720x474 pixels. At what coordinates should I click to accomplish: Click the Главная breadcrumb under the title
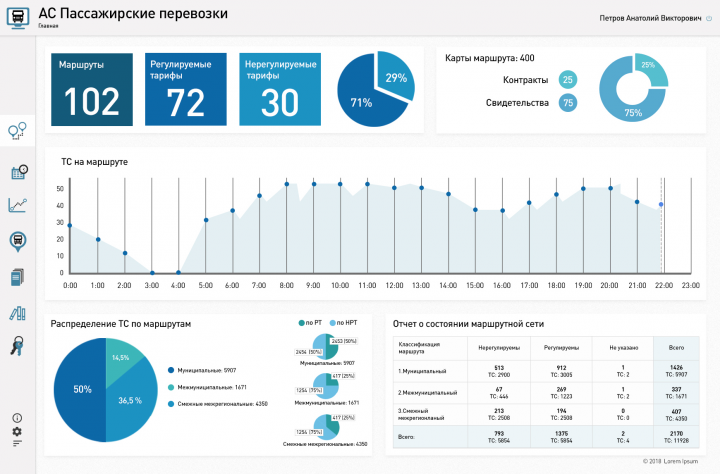coord(48,26)
